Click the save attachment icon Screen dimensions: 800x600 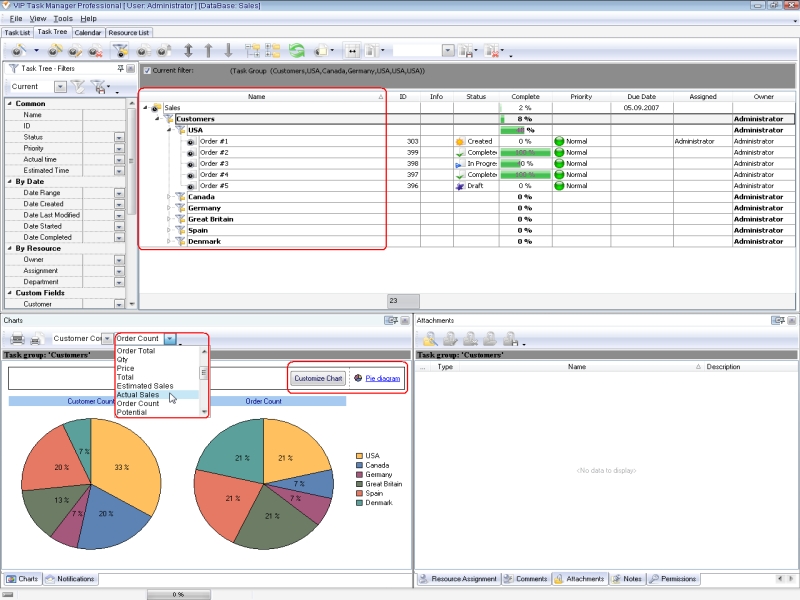coord(510,338)
